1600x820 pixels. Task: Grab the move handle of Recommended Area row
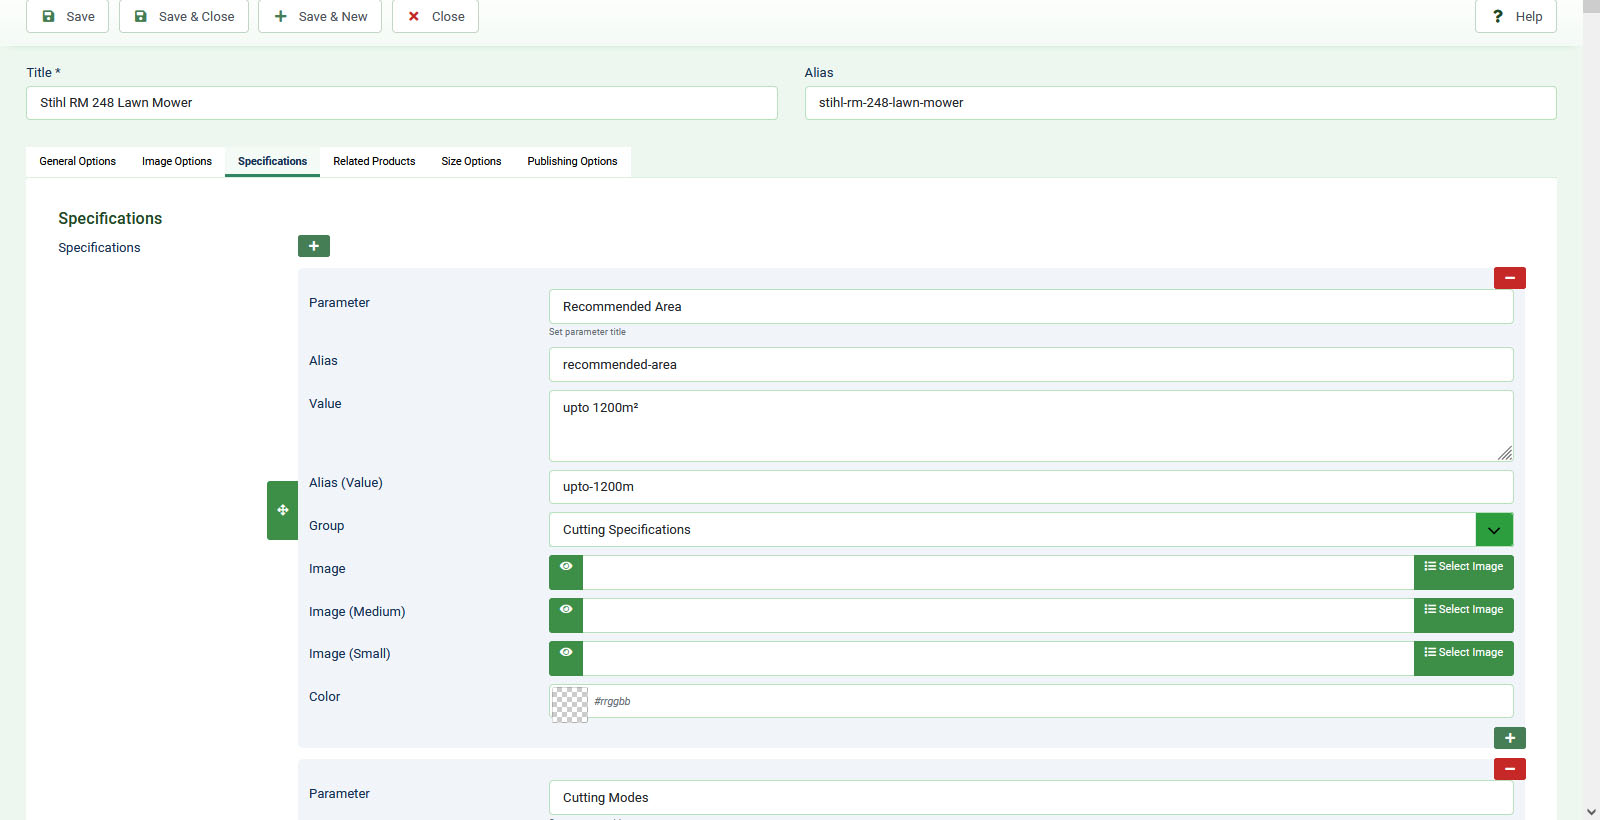tap(283, 510)
